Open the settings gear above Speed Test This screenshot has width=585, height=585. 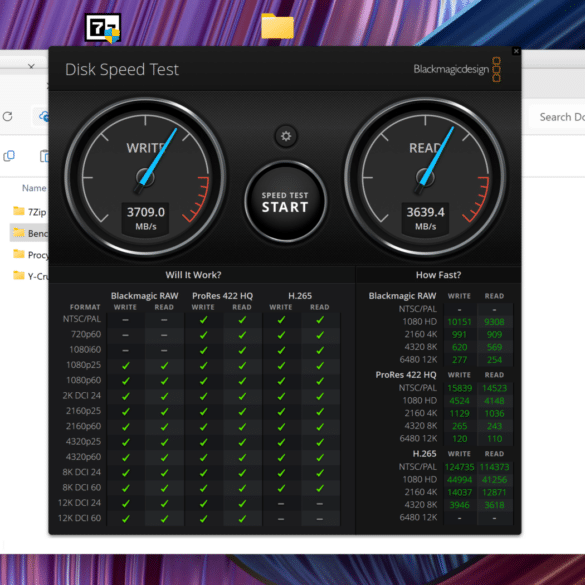point(286,136)
